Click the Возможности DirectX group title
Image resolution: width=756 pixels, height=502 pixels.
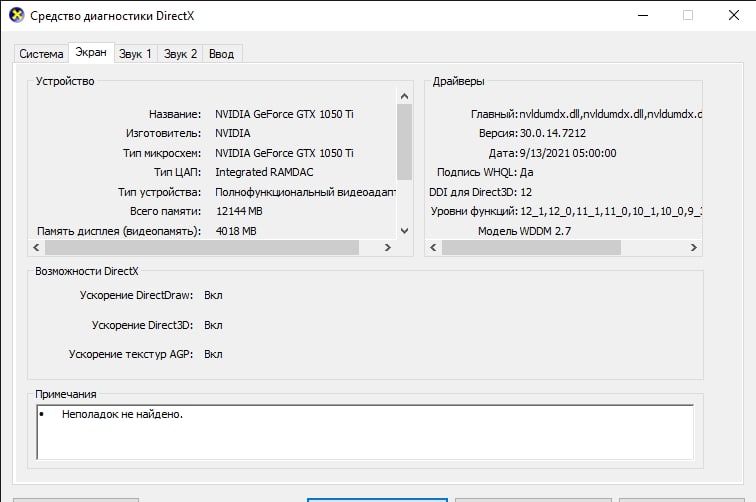tap(87, 271)
